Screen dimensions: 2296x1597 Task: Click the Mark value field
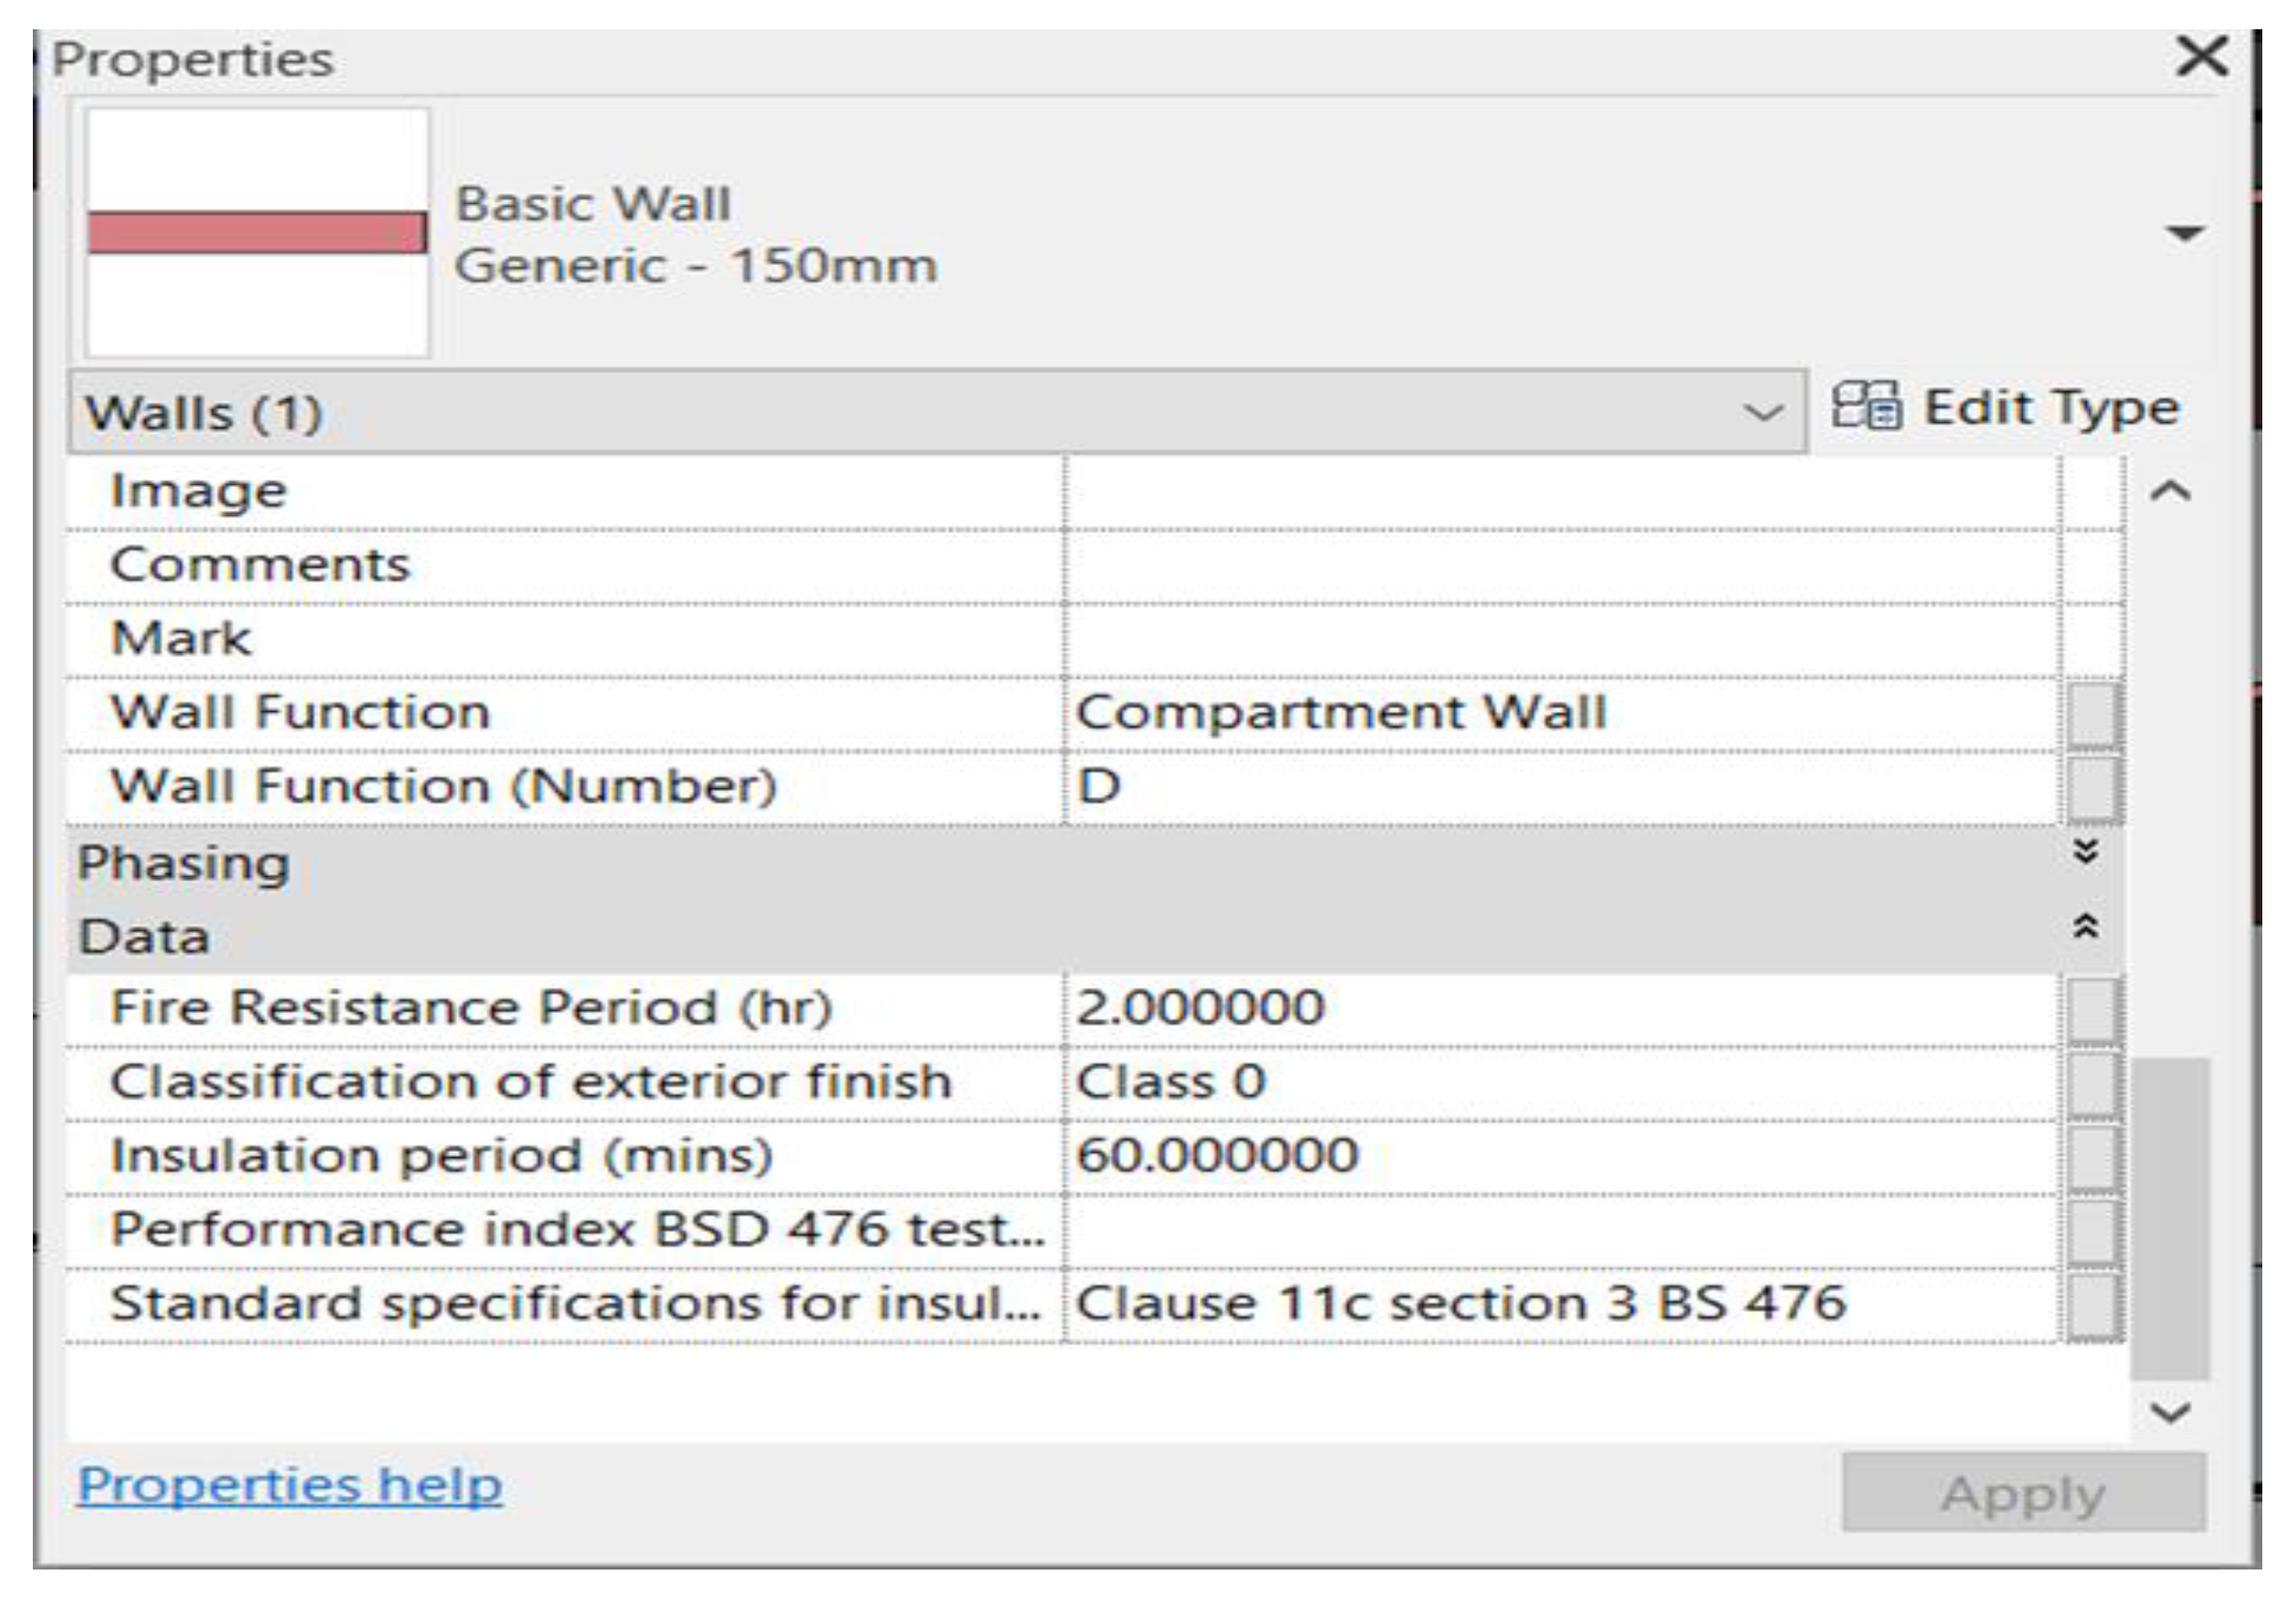(x=1560, y=640)
